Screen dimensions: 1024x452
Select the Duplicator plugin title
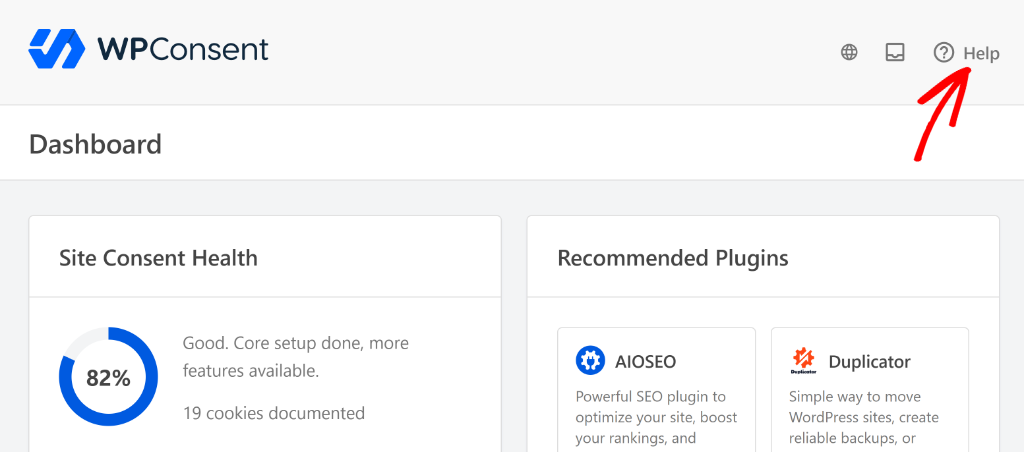click(869, 361)
